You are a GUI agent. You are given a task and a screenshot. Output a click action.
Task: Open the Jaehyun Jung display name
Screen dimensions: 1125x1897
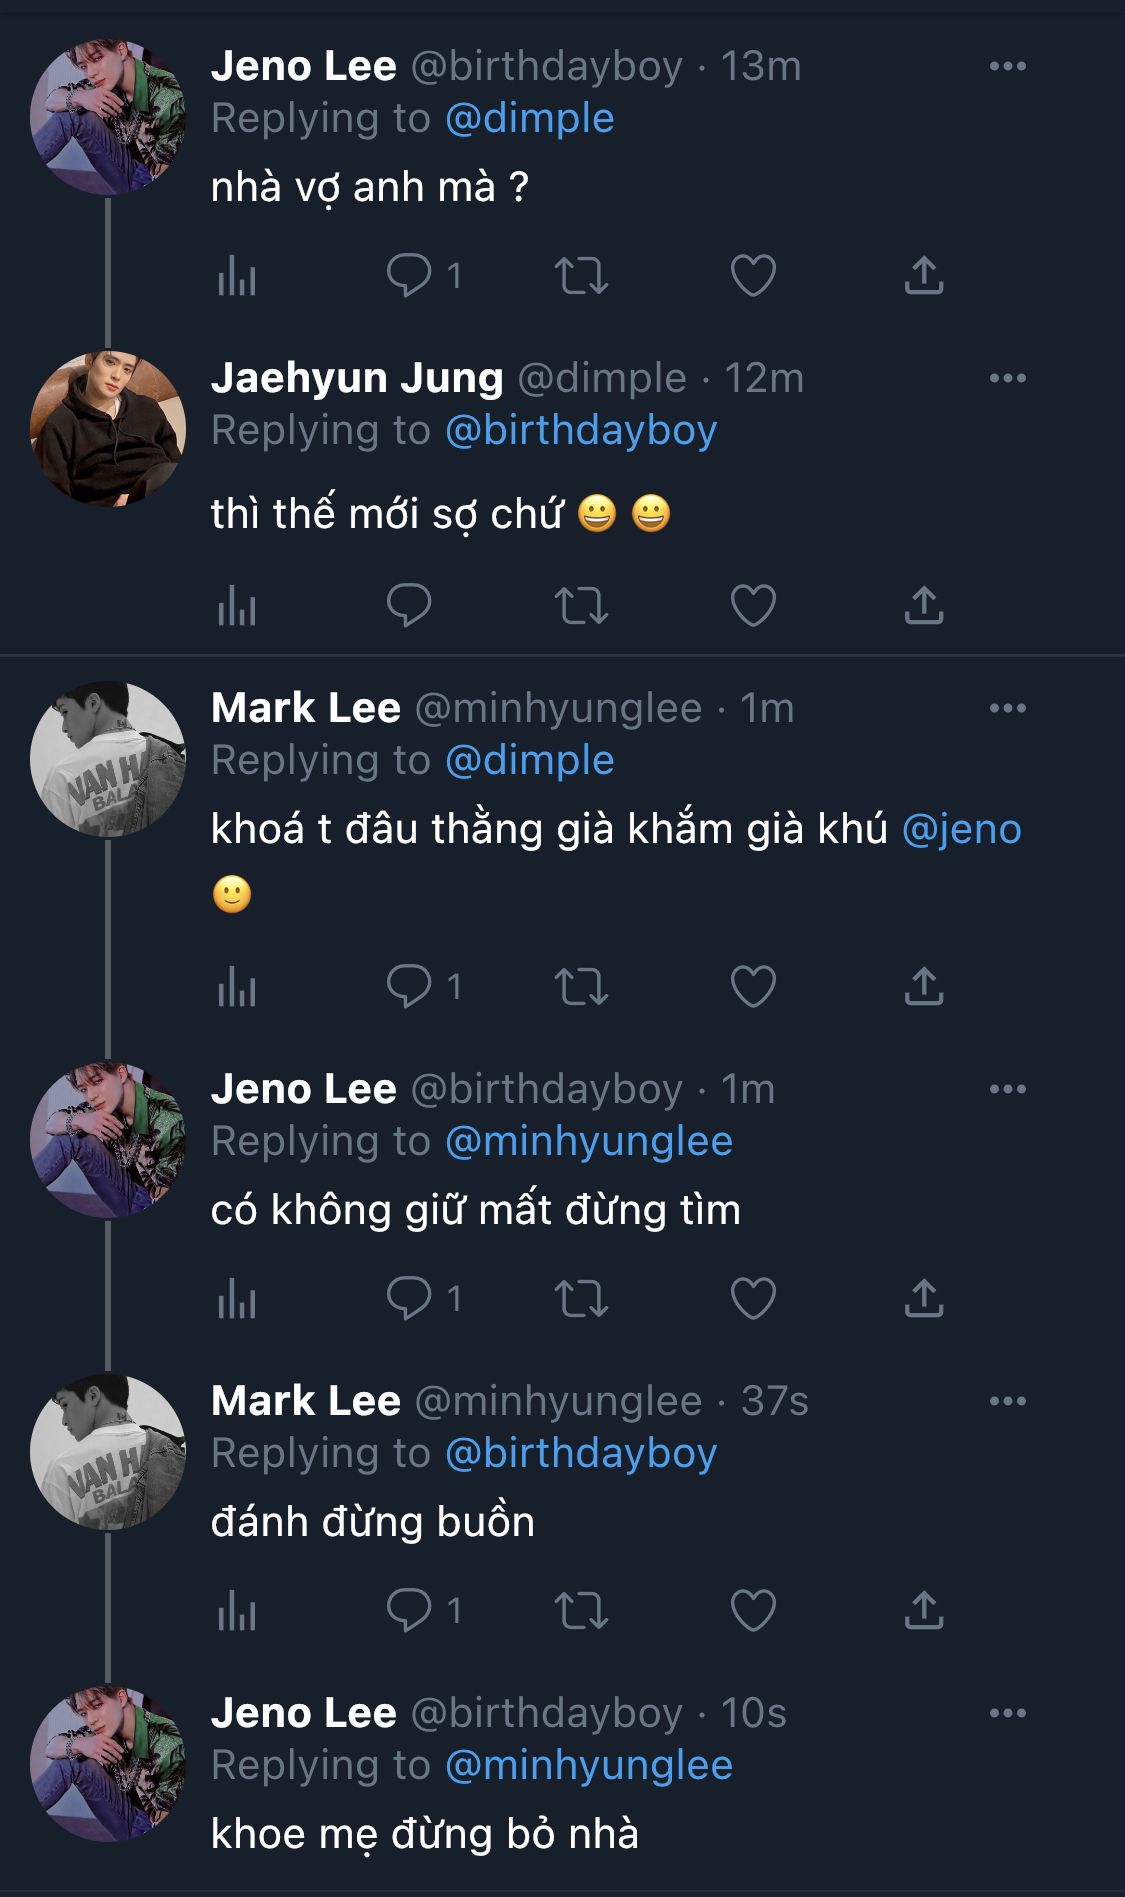click(x=357, y=378)
